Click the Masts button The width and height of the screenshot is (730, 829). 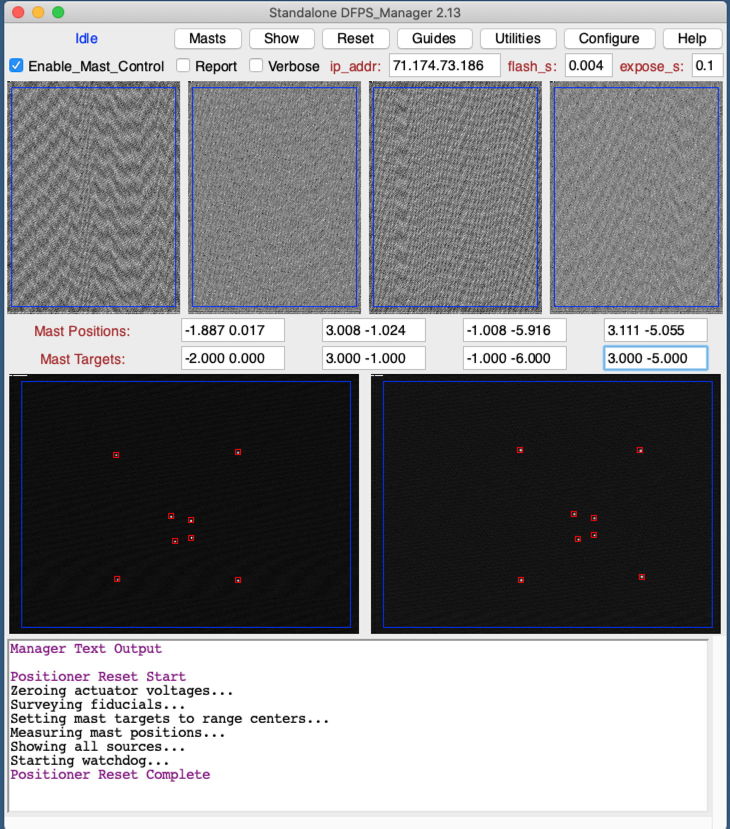[208, 39]
